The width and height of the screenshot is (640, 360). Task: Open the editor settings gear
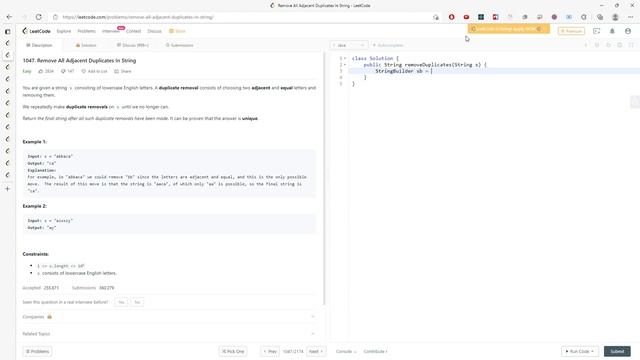pyautogui.click(x=620, y=45)
